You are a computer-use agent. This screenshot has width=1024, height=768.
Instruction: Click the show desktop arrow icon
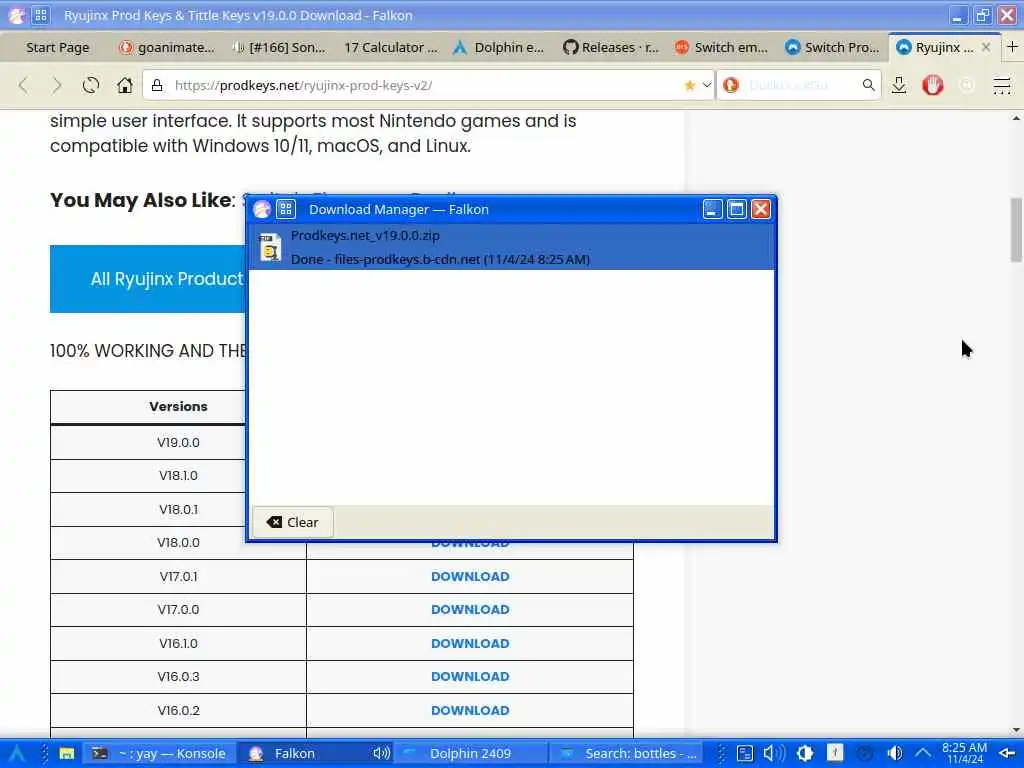pos(1007,754)
